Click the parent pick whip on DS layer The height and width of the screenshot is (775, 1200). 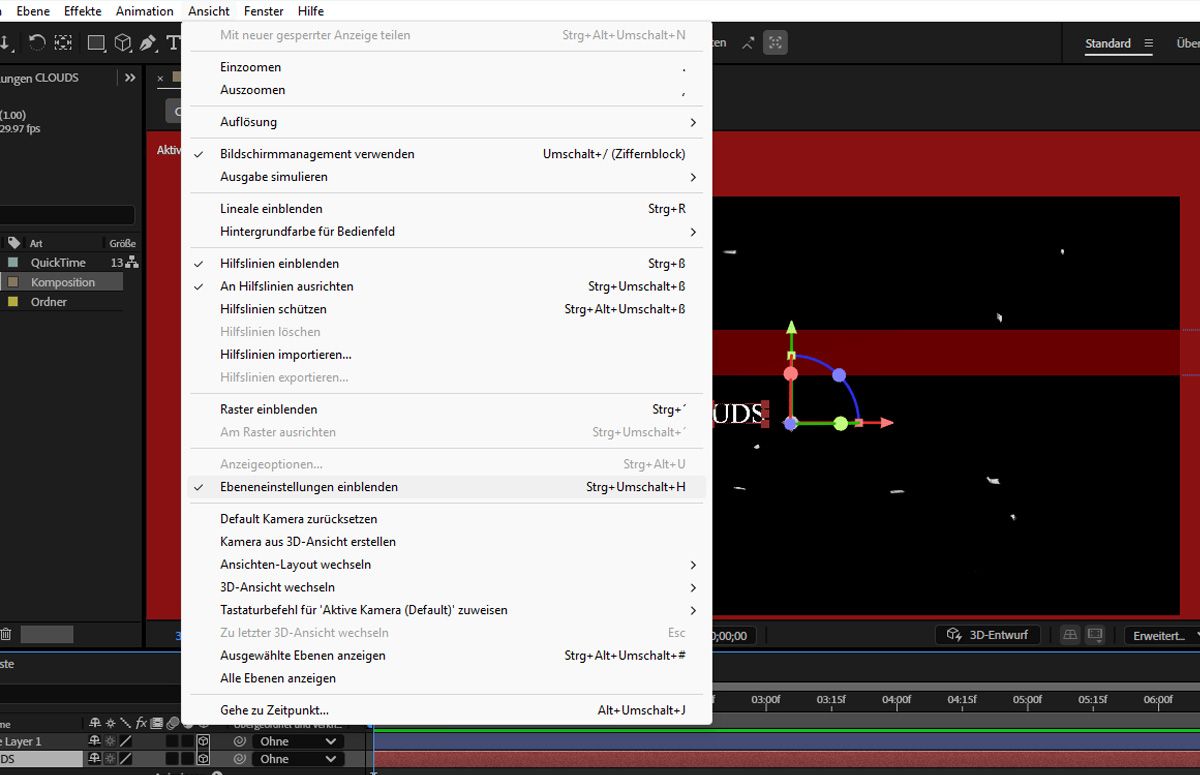pyautogui.click(x=239, y=759)
